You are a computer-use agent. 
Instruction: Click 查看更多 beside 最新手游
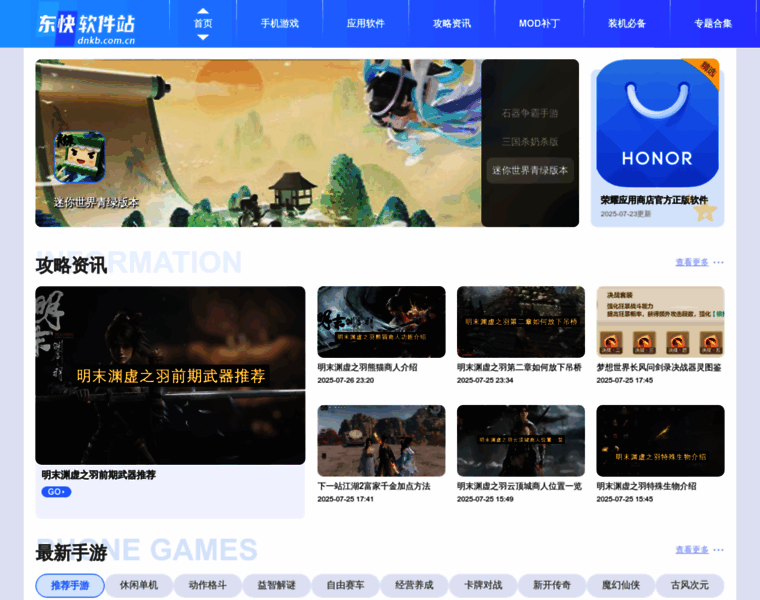tap(692, 550)
